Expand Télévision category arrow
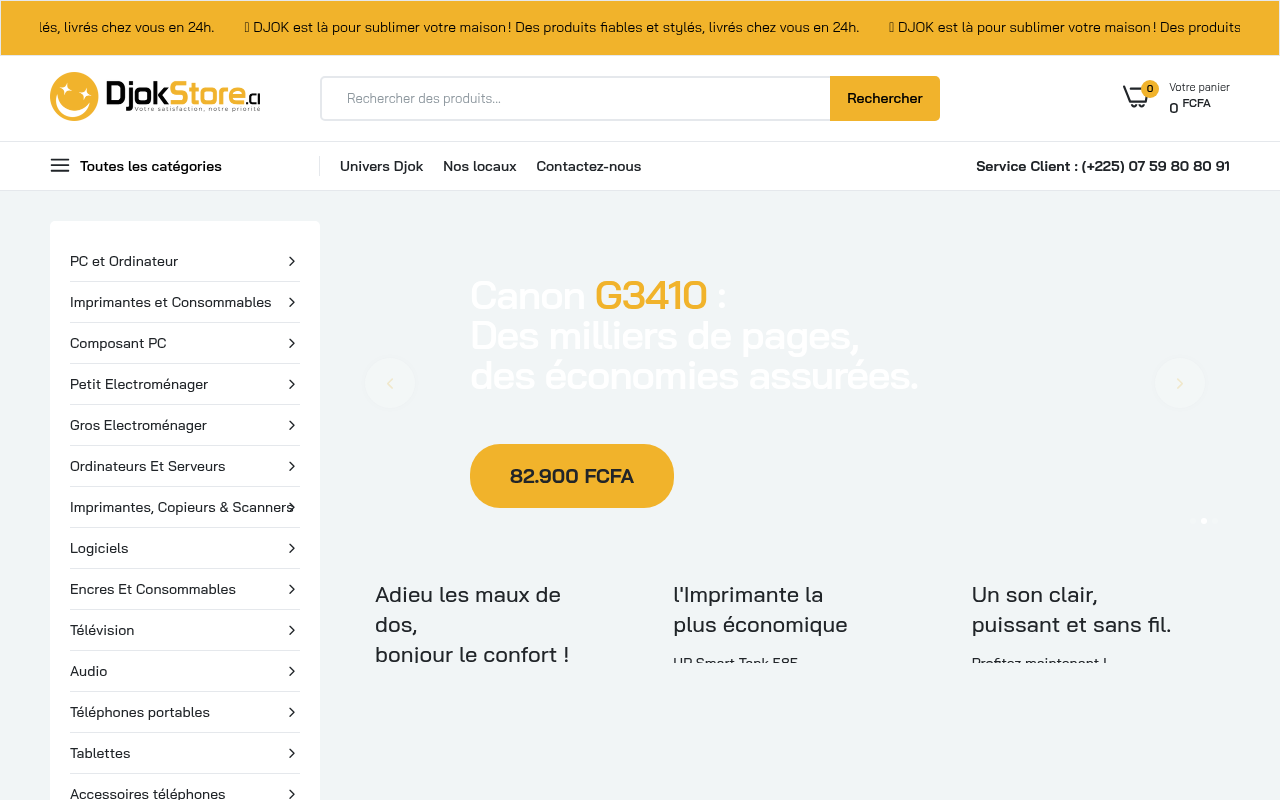The height and width of the screenshot is (800, 1280). click(292, 630)
